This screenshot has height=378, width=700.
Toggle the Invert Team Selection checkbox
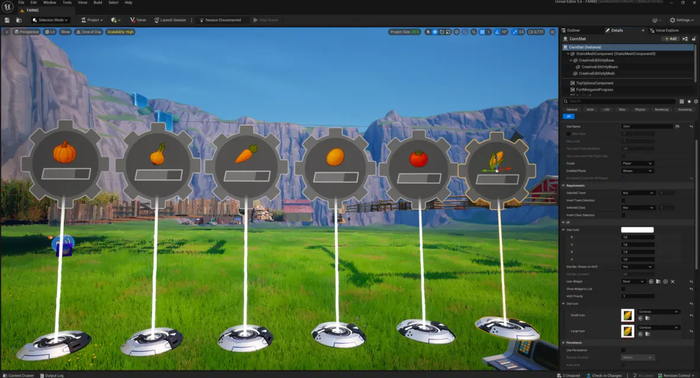pos(623,200)
